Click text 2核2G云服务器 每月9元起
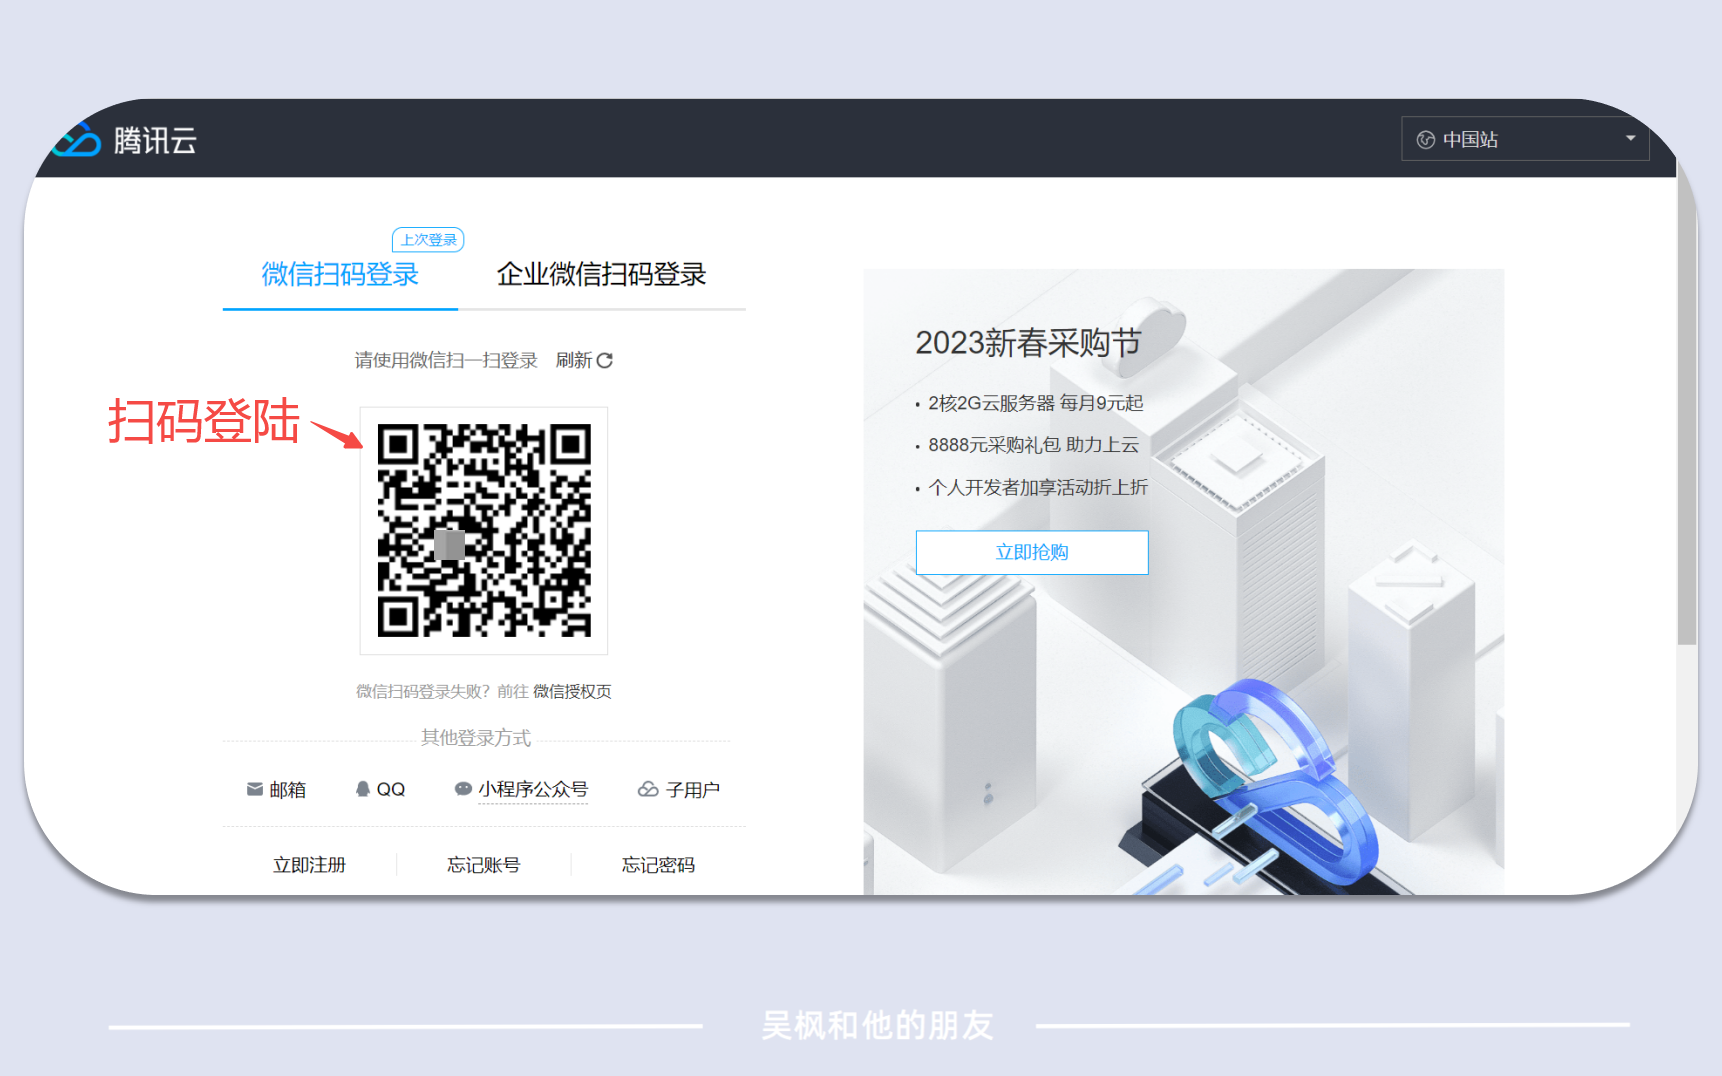1722x1076 pixels. [1036, 403]
